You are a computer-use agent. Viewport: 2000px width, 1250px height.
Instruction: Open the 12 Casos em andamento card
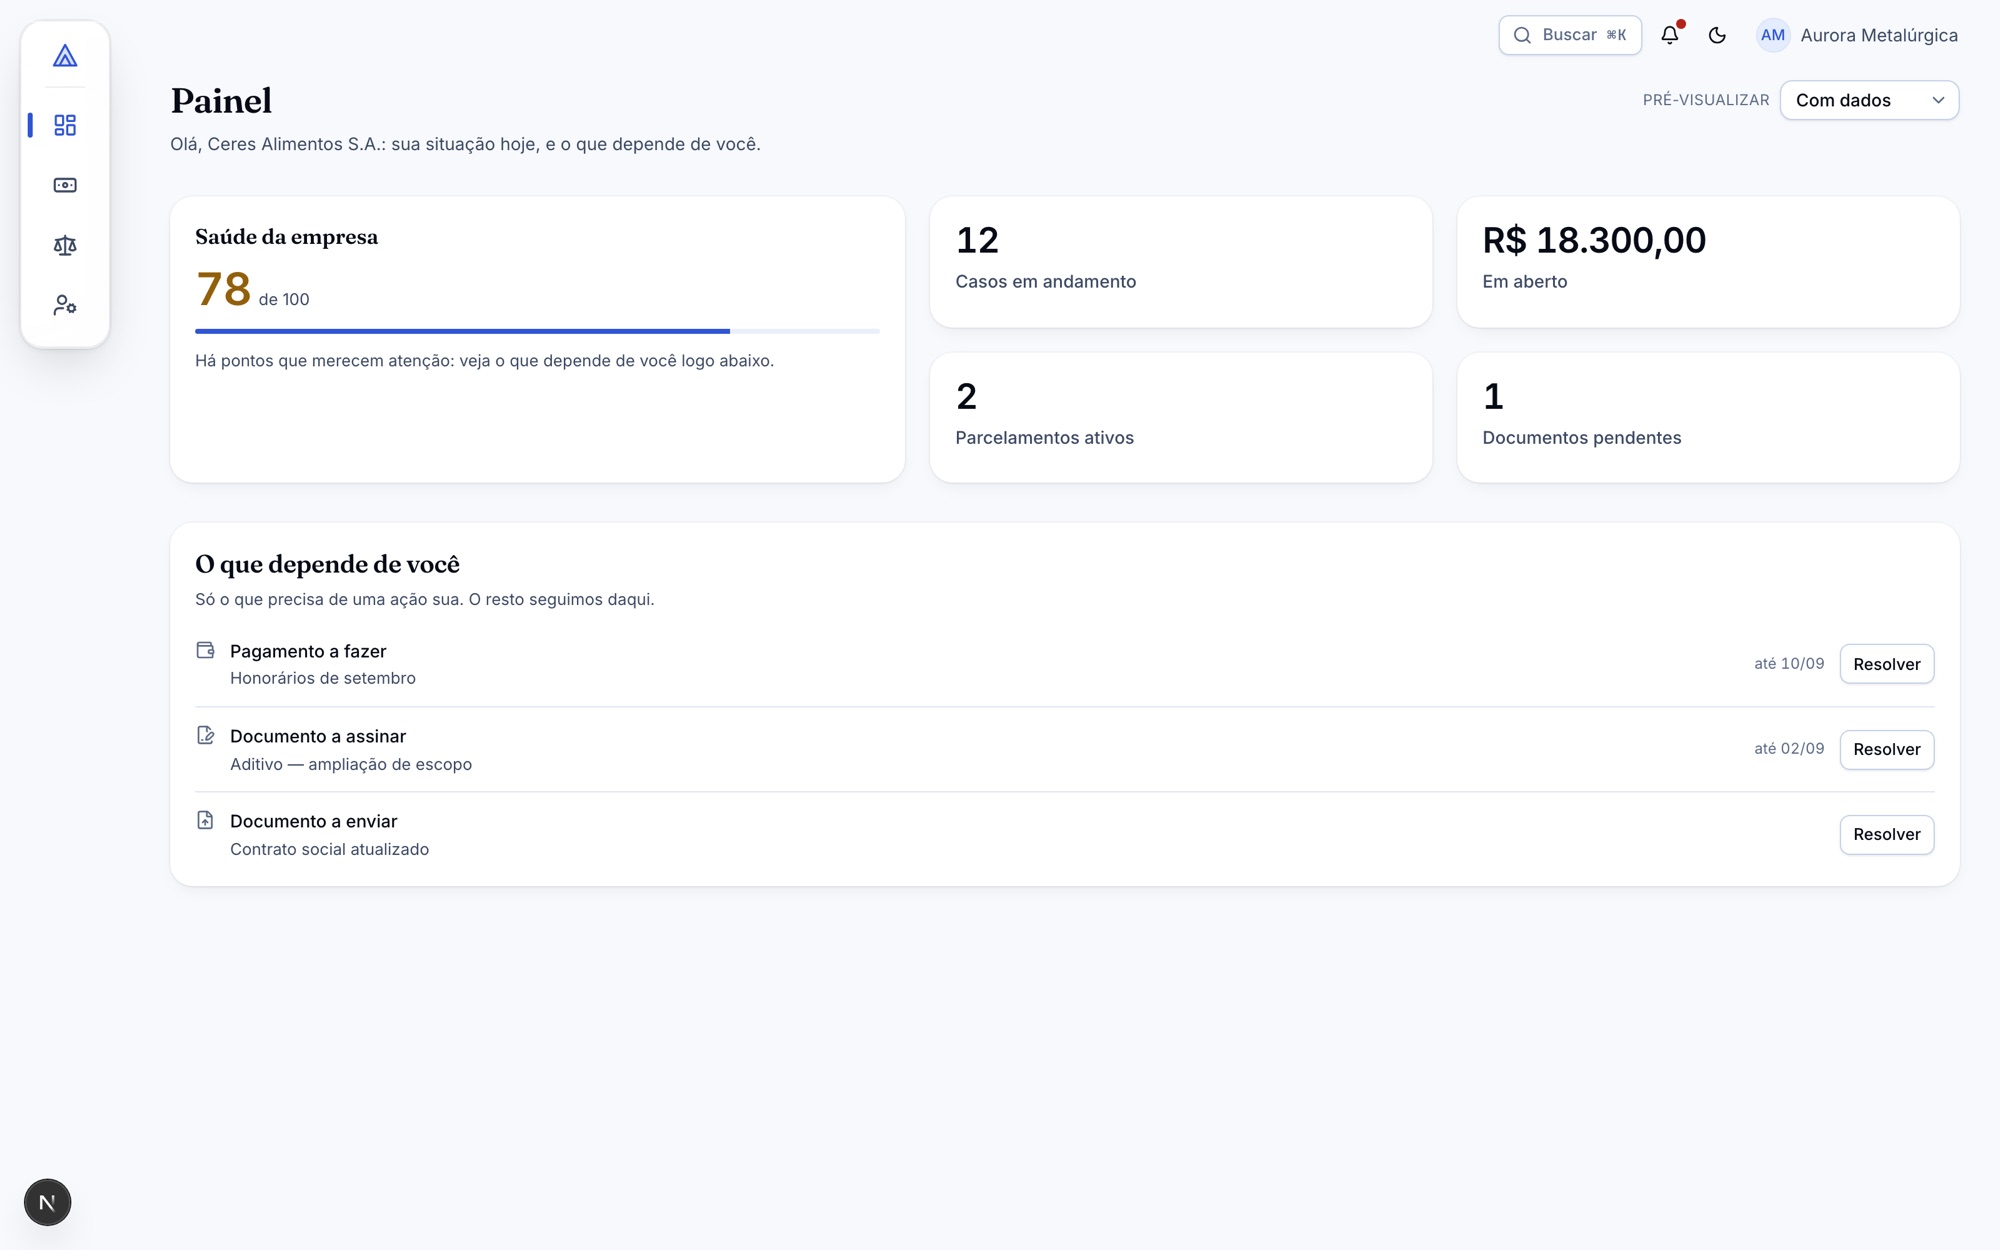(1181, 262)
